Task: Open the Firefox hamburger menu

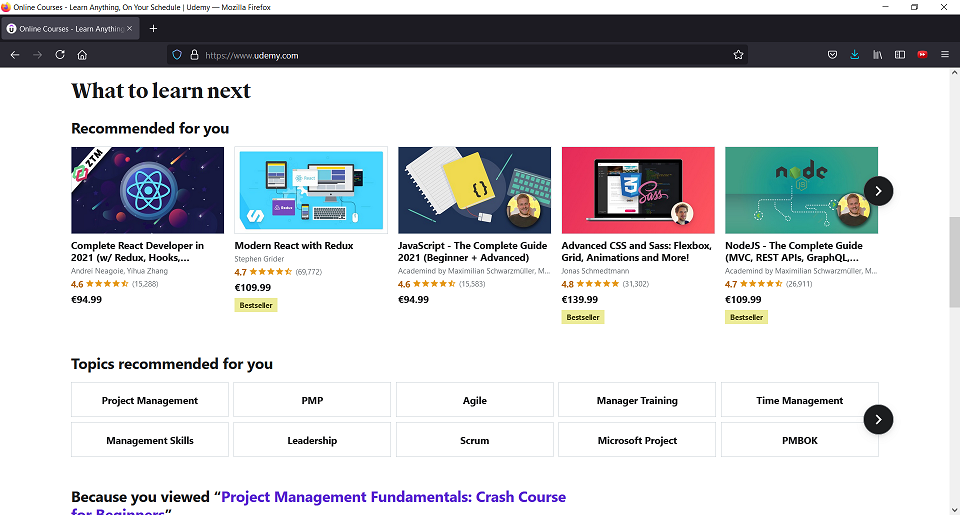Action: point(945,55)
